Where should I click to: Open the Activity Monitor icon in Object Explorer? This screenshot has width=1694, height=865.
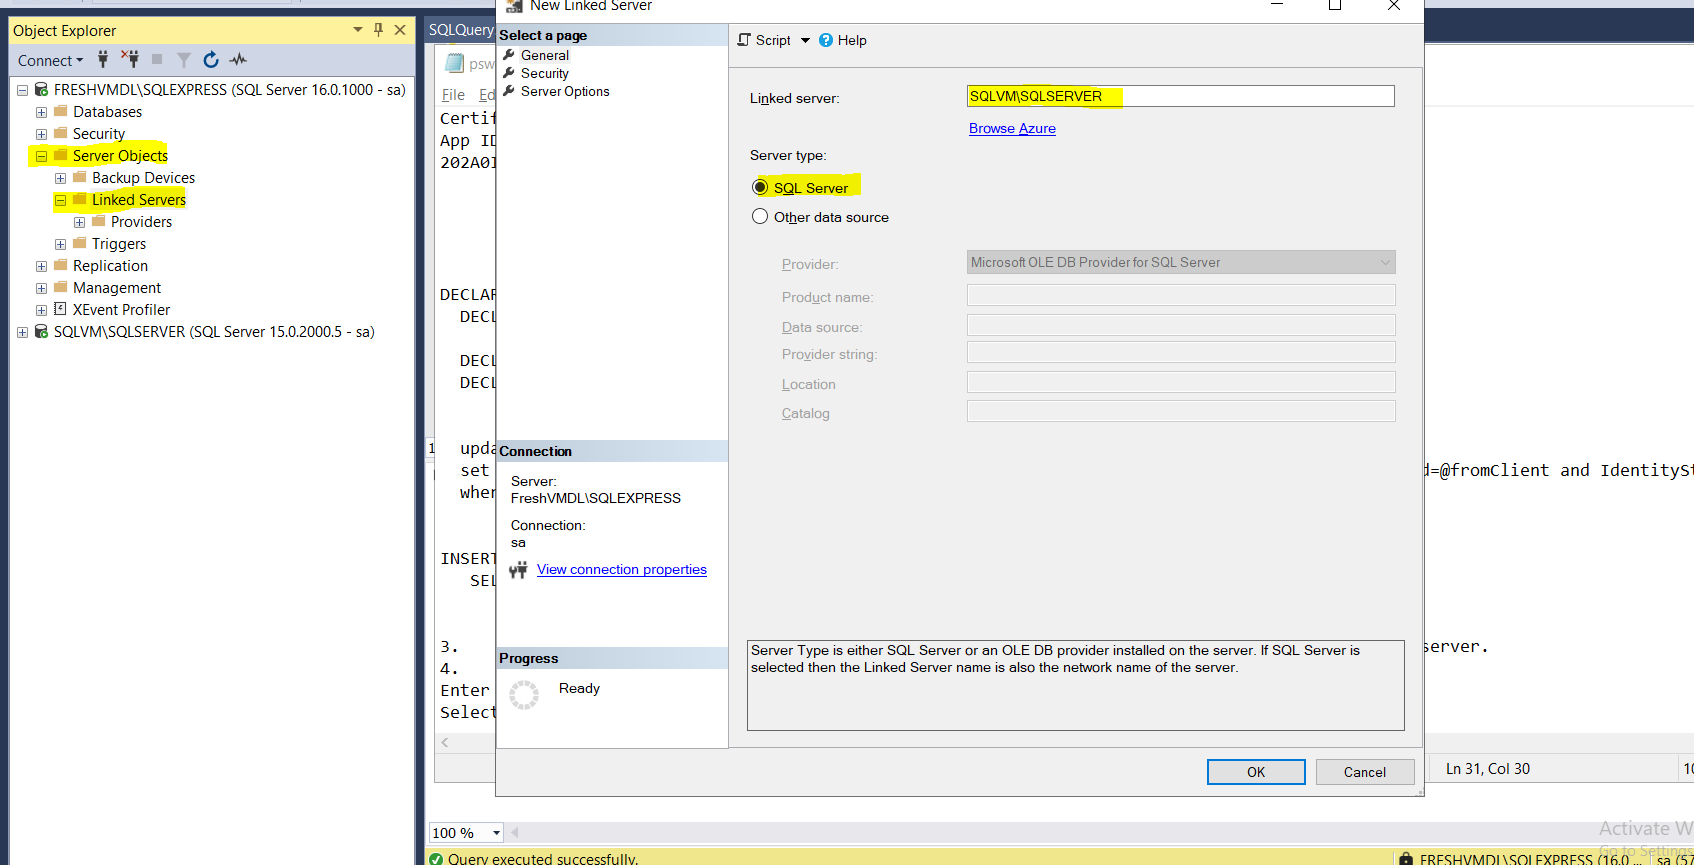(x=238, y=60)
